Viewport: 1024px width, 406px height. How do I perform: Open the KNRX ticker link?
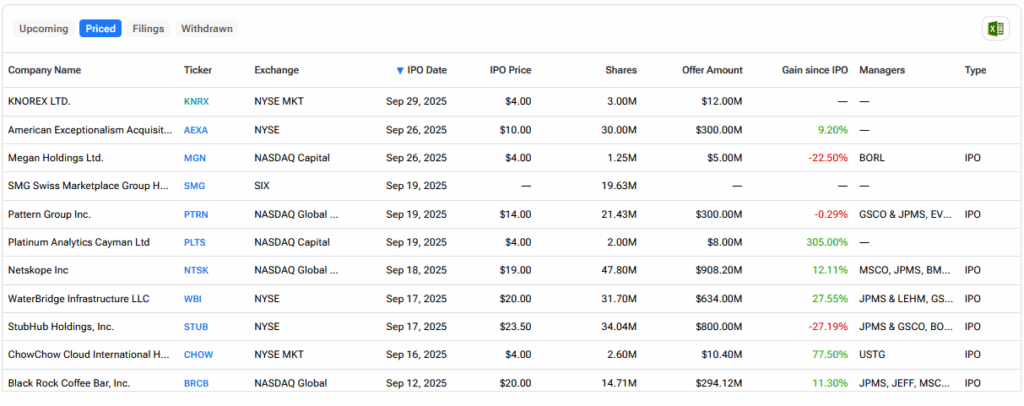point(198,102)
